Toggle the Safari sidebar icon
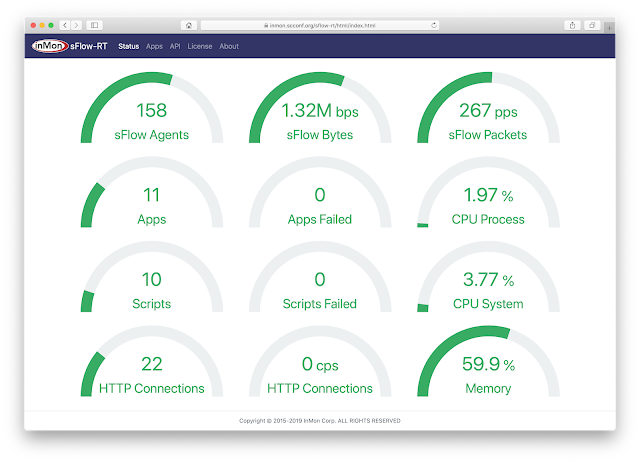Screen dimensions: 640x463 (94, 25)
